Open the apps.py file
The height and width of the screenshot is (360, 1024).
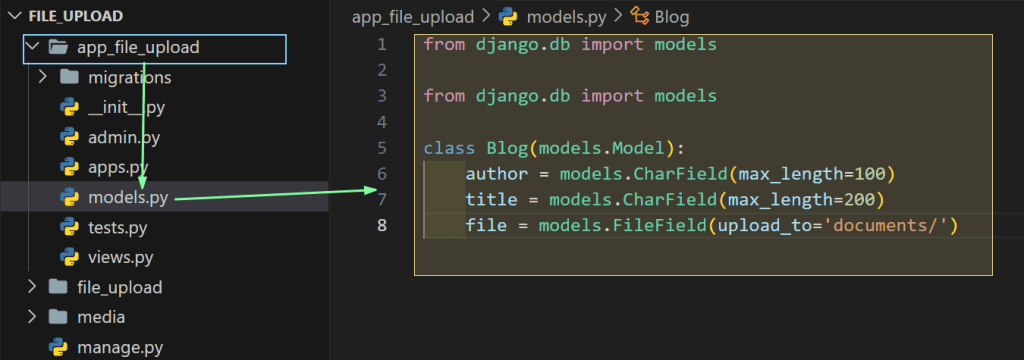point(118,168)
